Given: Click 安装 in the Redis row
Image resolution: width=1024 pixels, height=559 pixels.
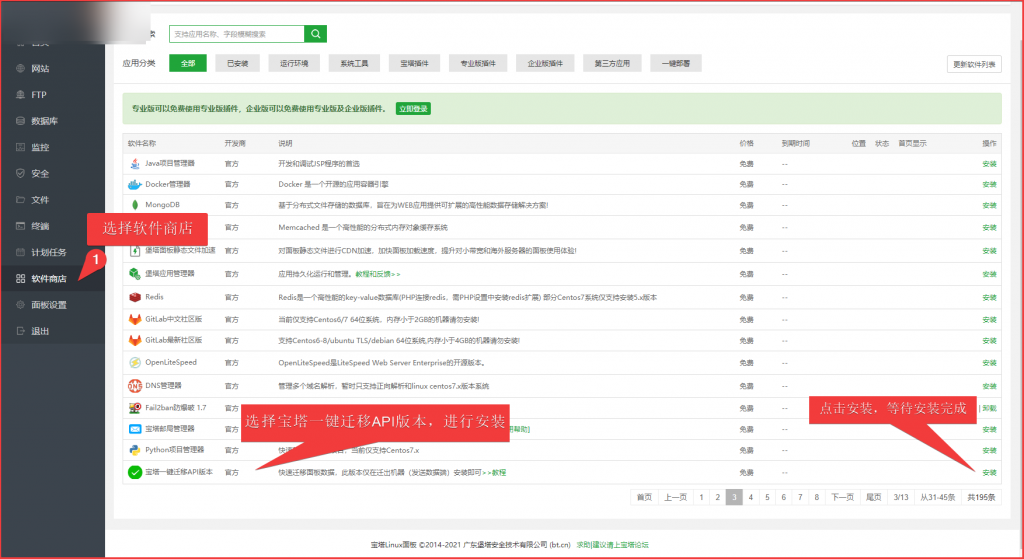Looking at the screenshot, I should click(x=989, y=298).
